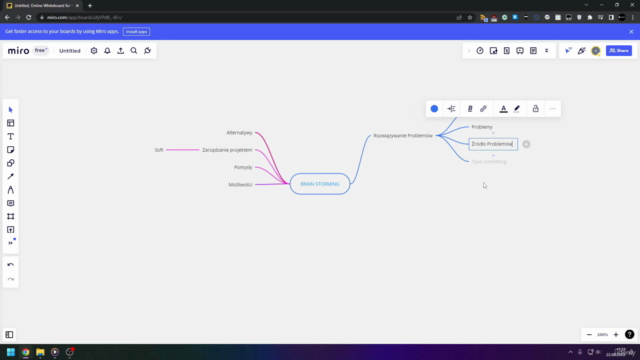Redo the last action
The height and width of the screenshot is (360, 640).
point(11,279)
